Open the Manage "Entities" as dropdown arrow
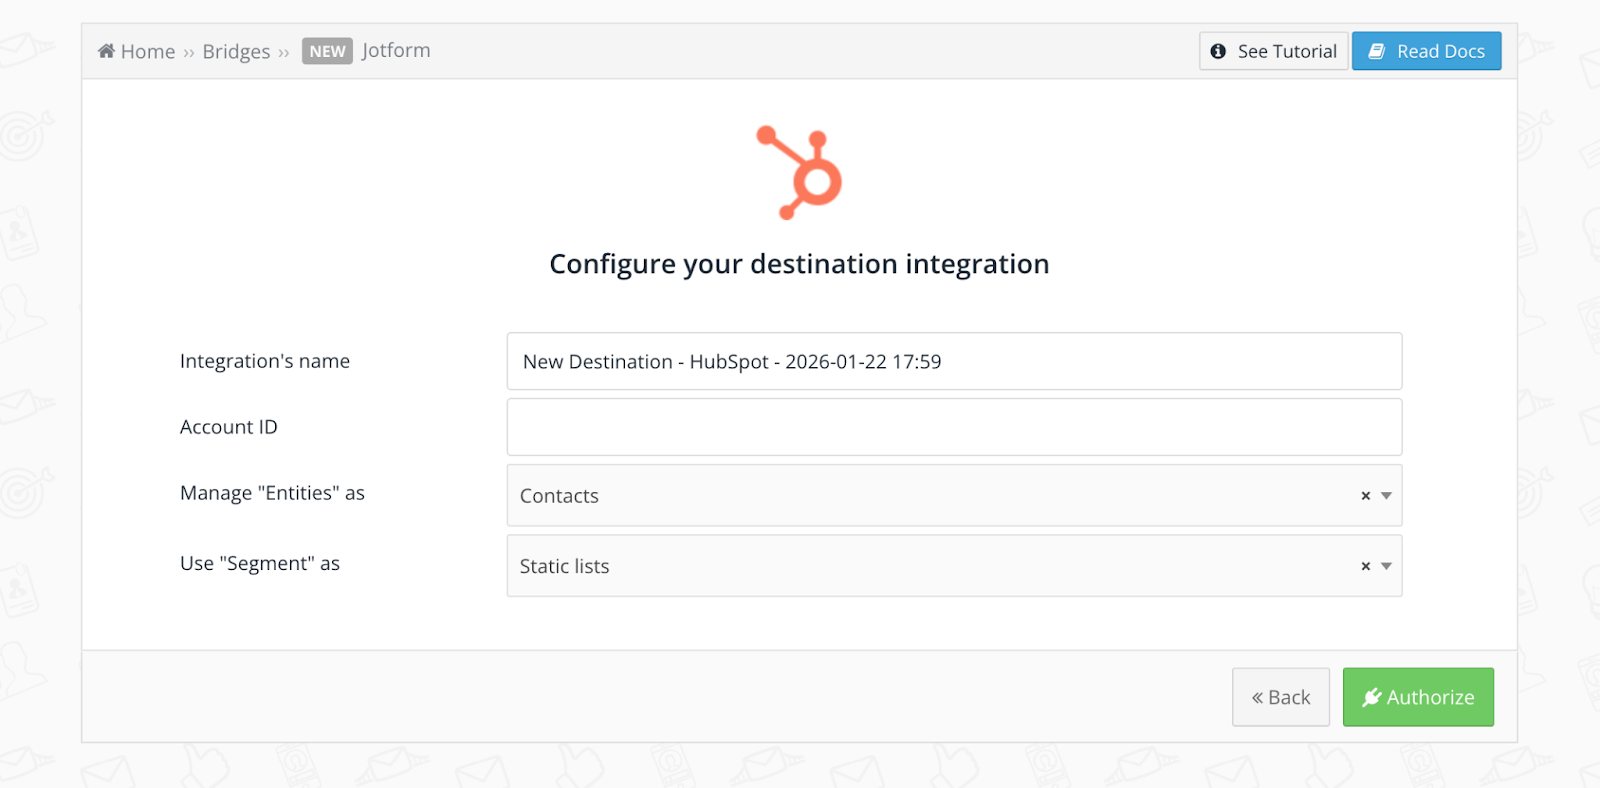The height and width of the screenshot is (788, 1600). pos(1386,496)
